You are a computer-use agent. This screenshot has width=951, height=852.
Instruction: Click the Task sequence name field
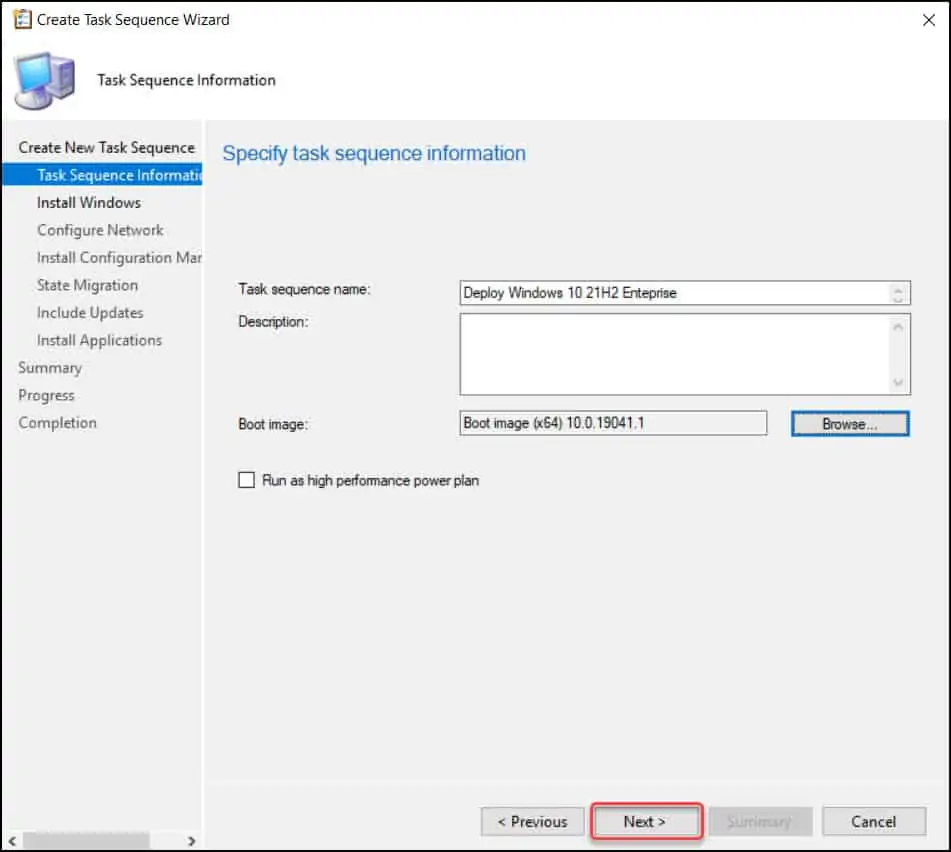coord(685,293)
